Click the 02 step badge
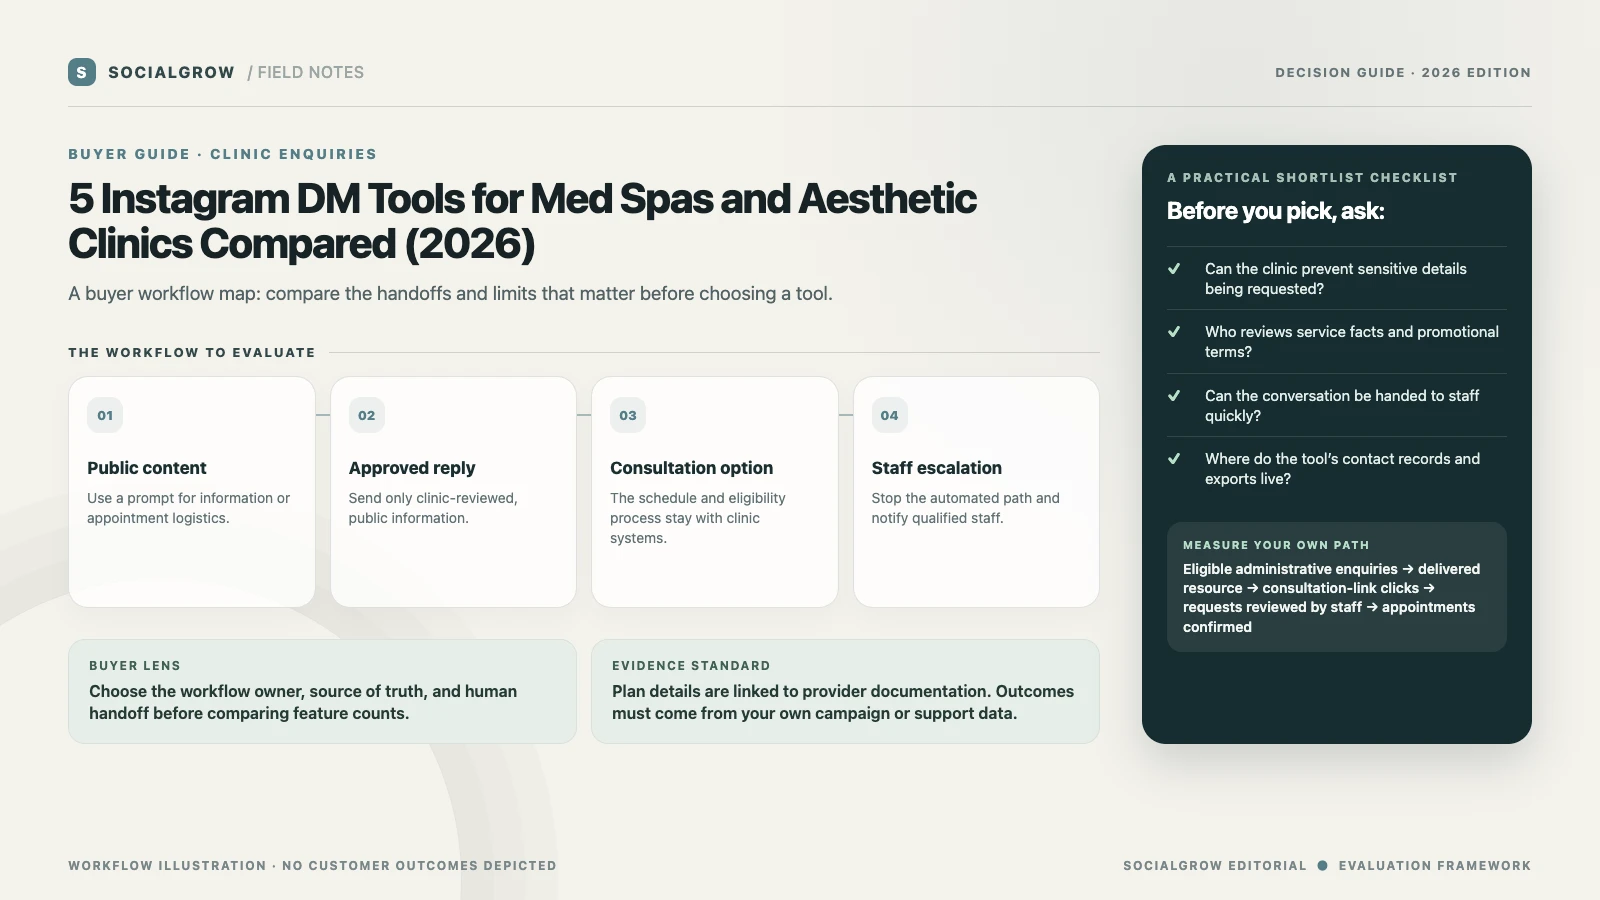The image size is (1600, 900). pyautogui.click(x=367, y=415)
